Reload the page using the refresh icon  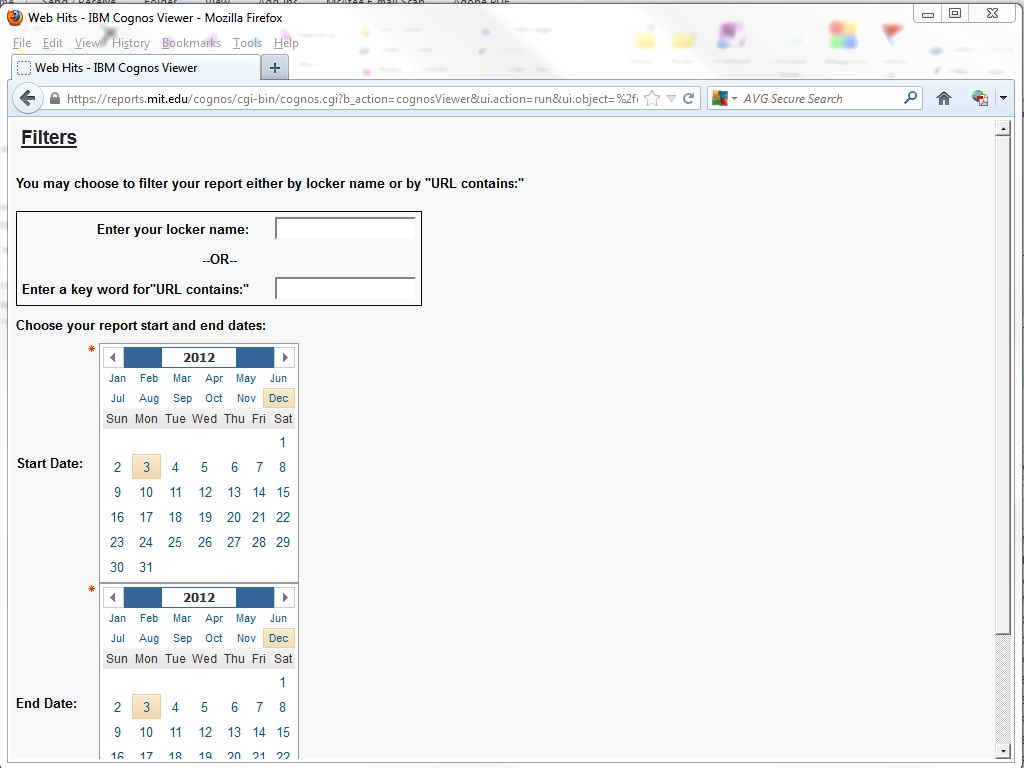pos(689,98)
